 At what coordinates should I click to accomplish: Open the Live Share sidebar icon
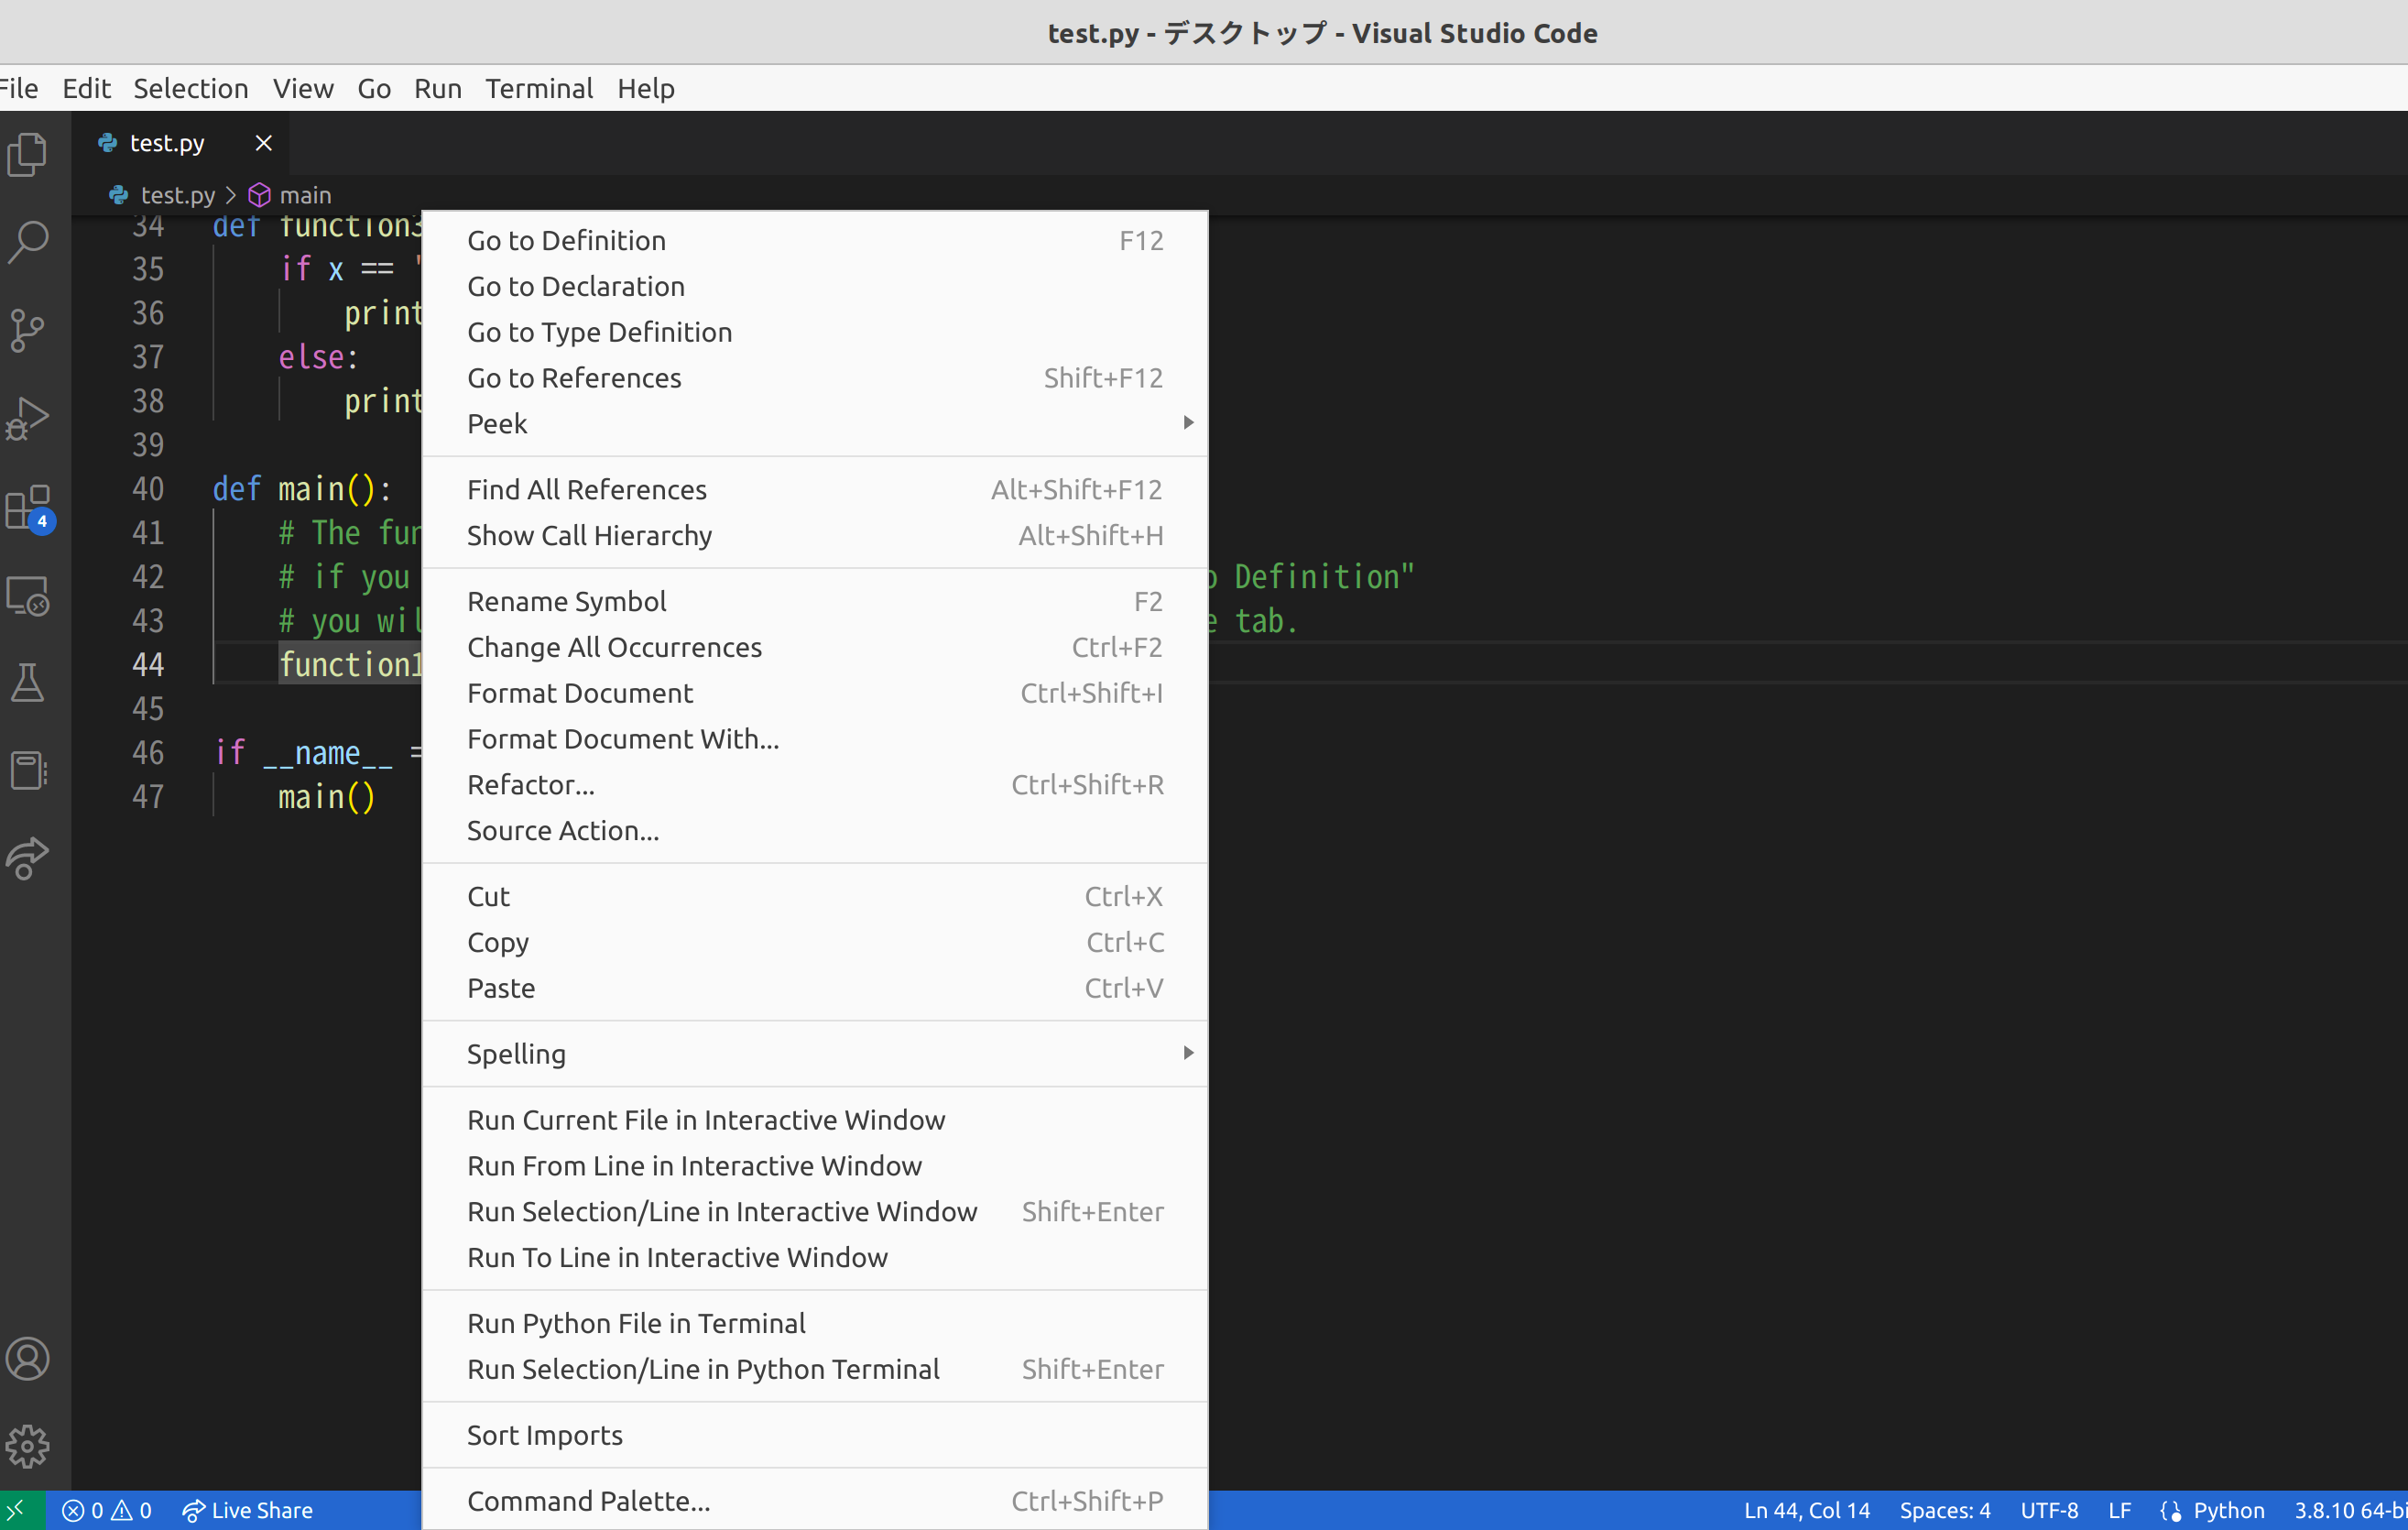tap(28, 858)
